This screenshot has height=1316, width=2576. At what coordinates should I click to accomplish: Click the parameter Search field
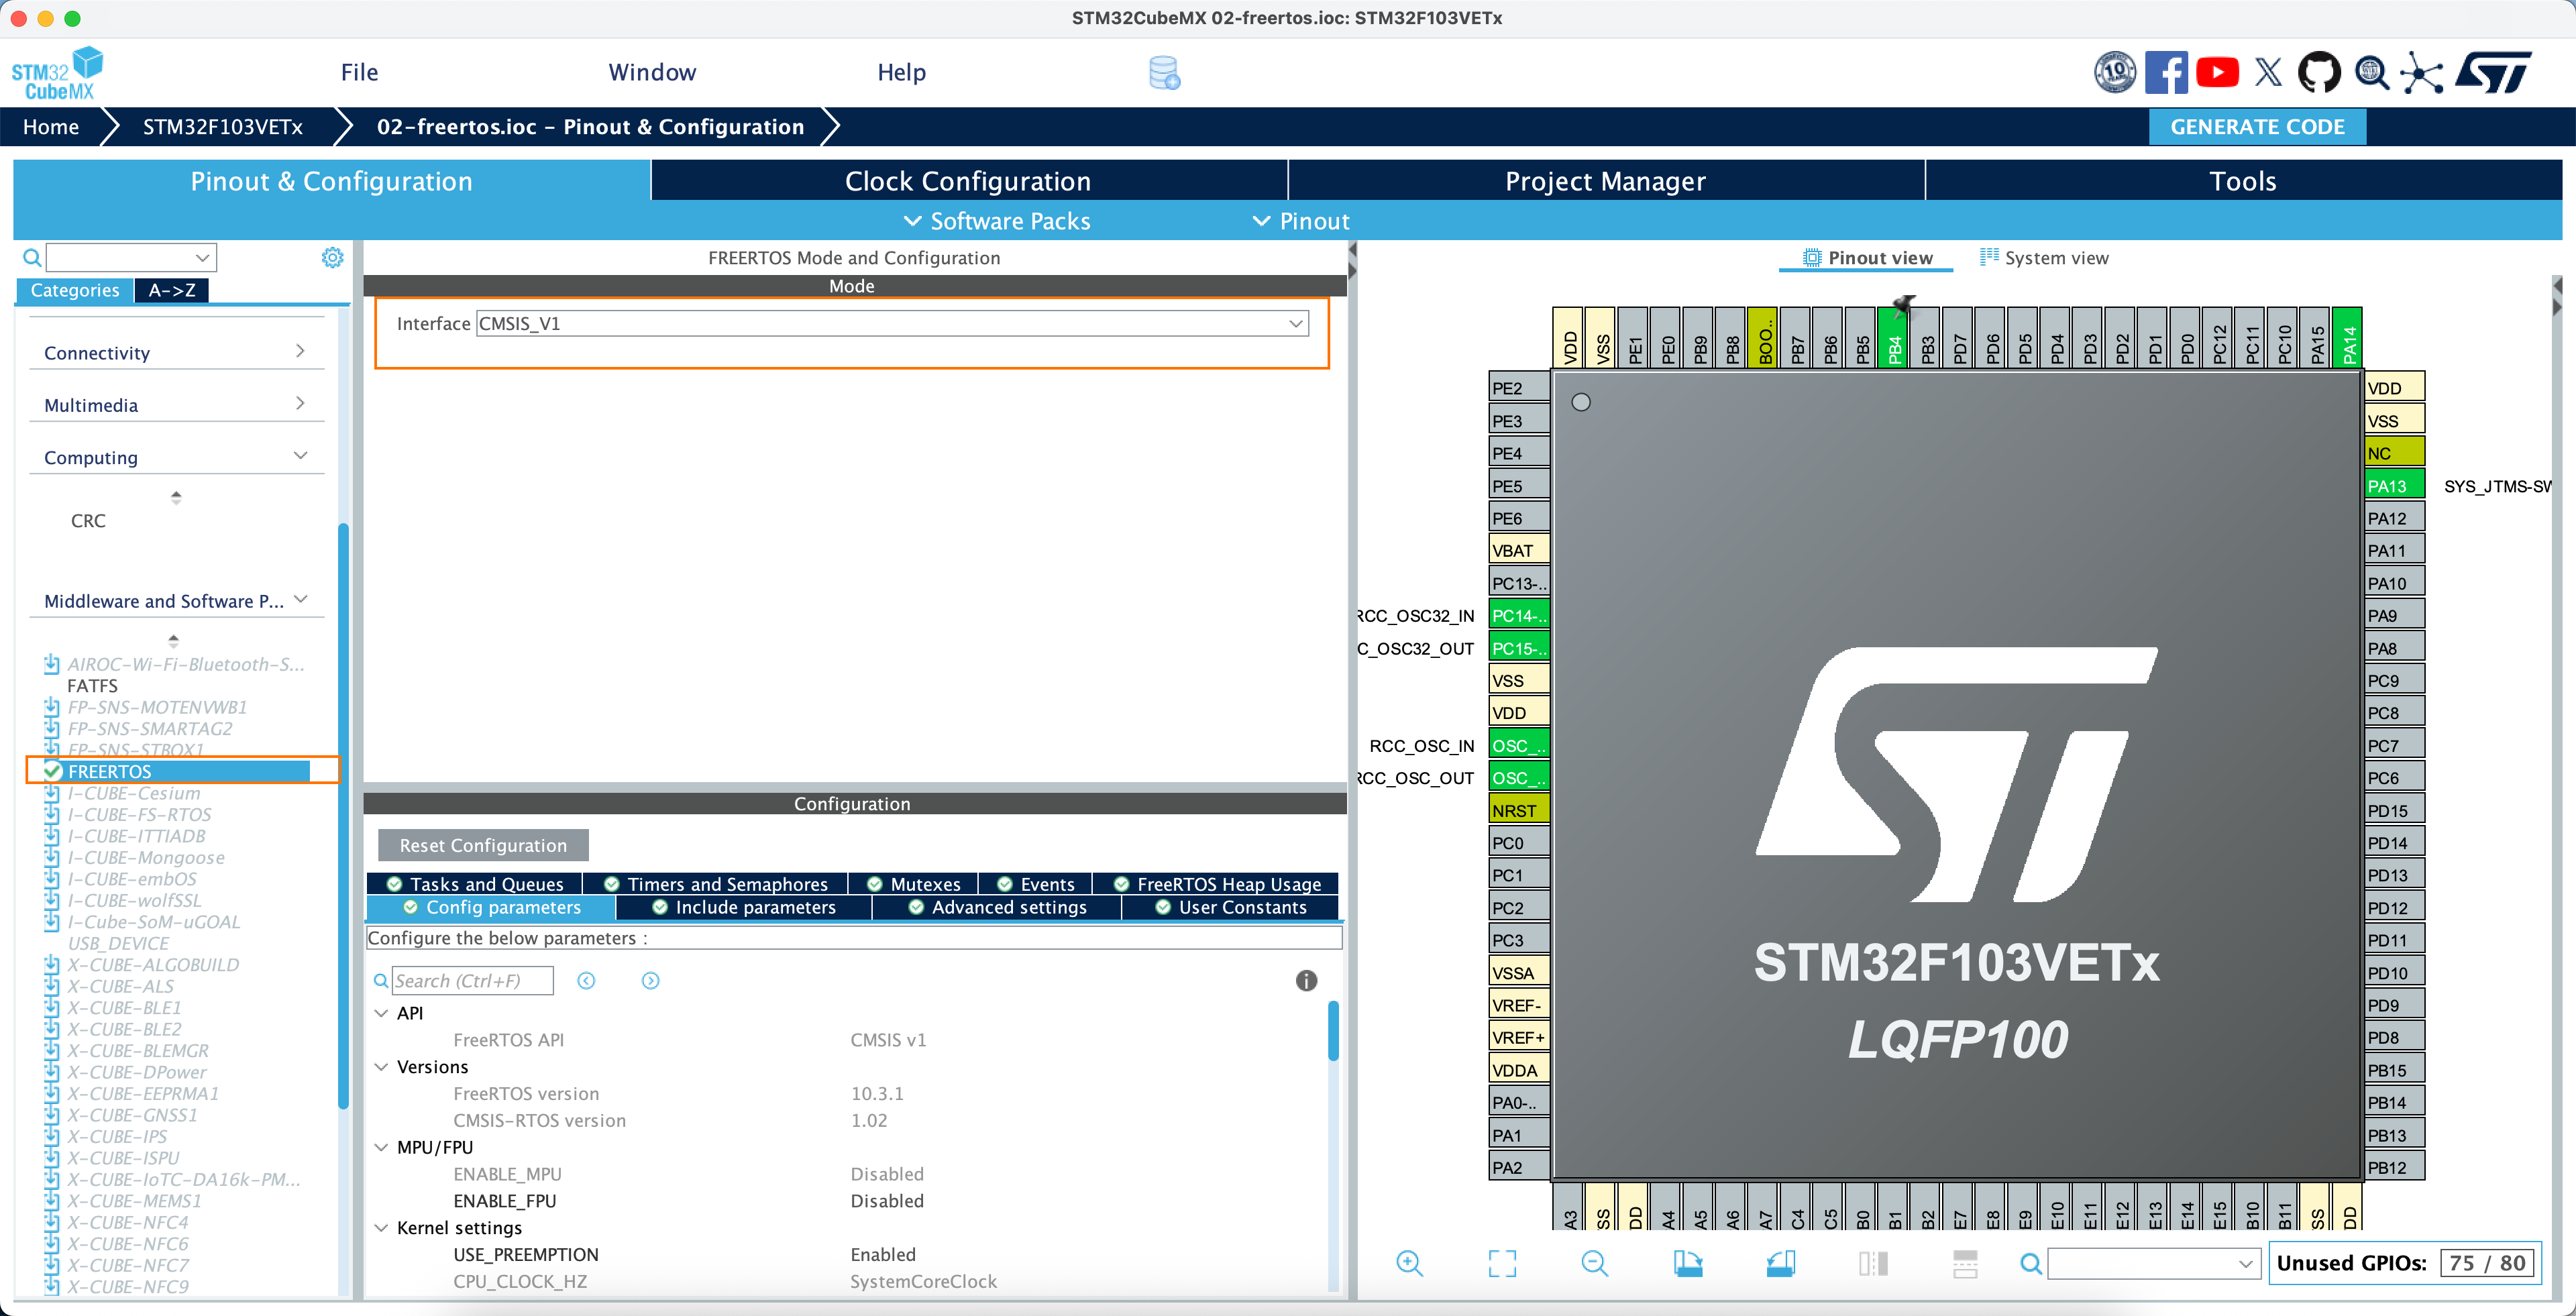click(471, 980)
